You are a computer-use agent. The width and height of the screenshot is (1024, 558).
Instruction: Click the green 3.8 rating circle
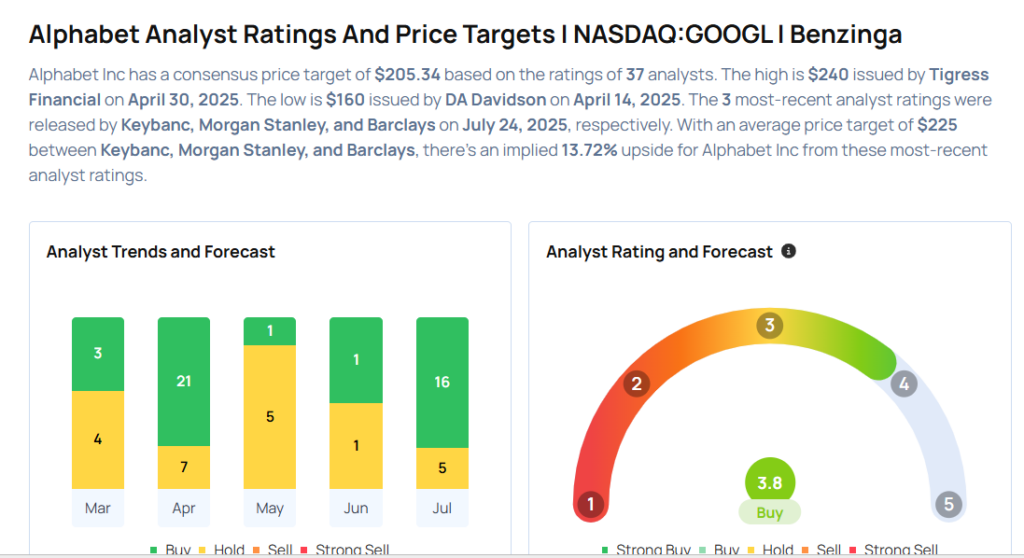pyautogui.click(x=770, y=482)
